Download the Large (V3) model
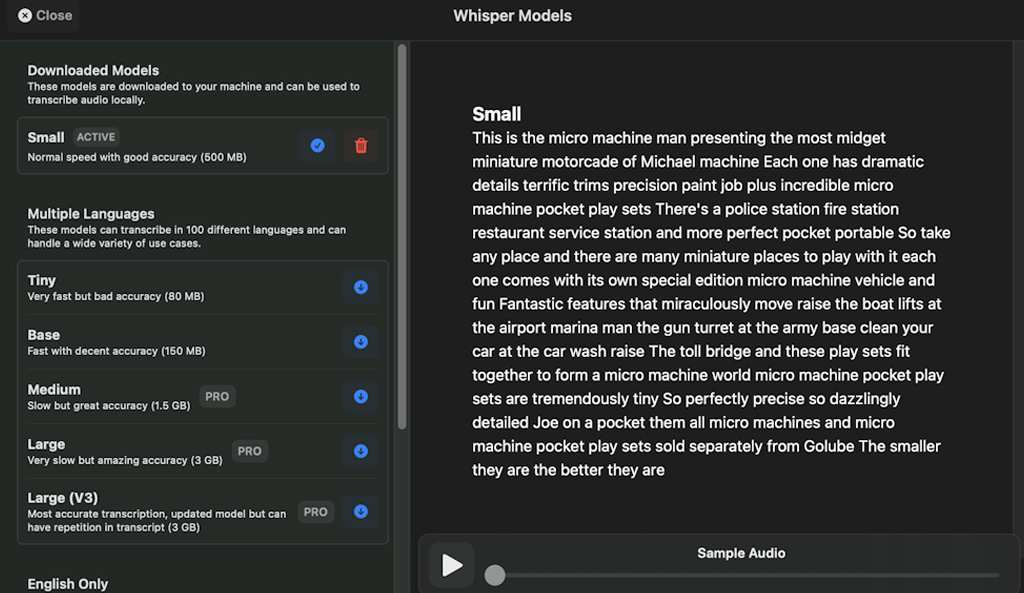 [360, 512]
